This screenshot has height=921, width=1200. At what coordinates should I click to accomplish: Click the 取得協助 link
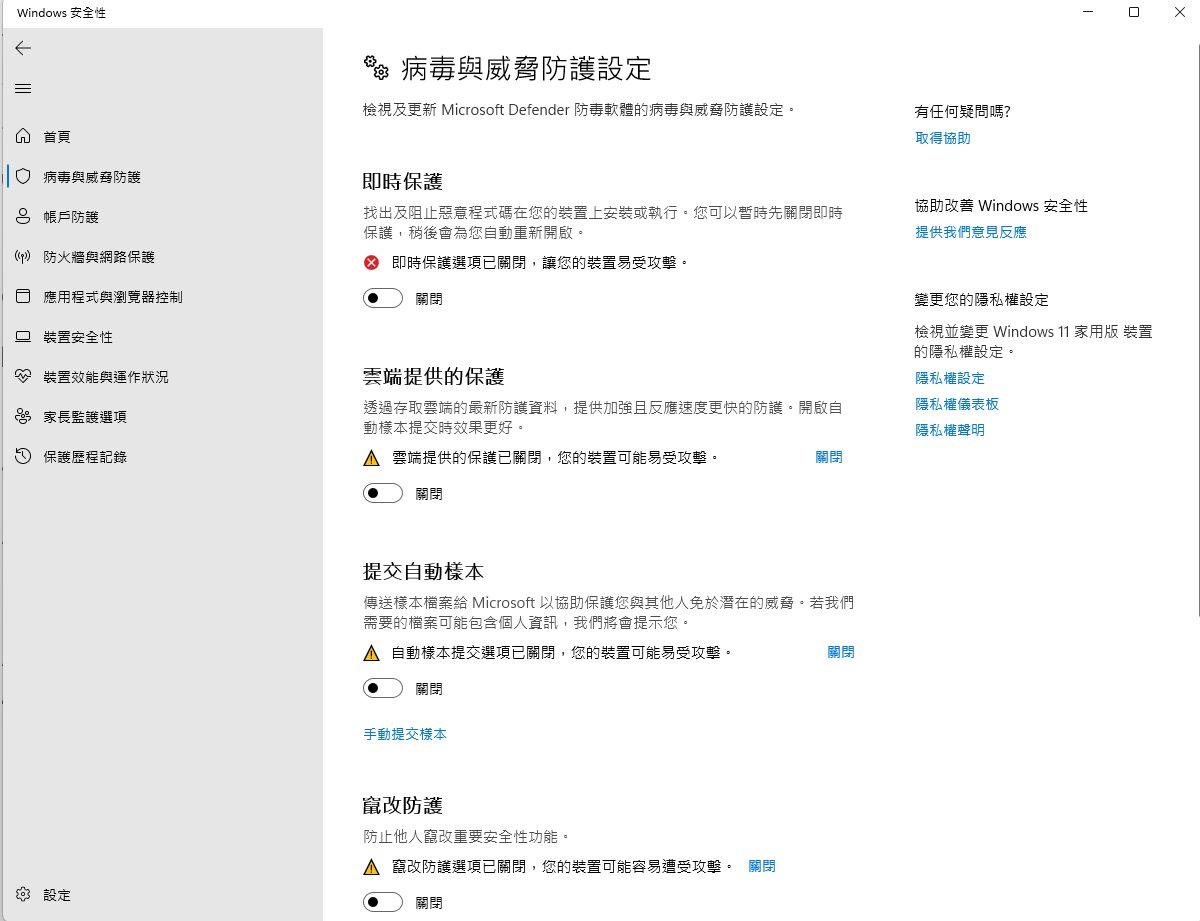942,138
